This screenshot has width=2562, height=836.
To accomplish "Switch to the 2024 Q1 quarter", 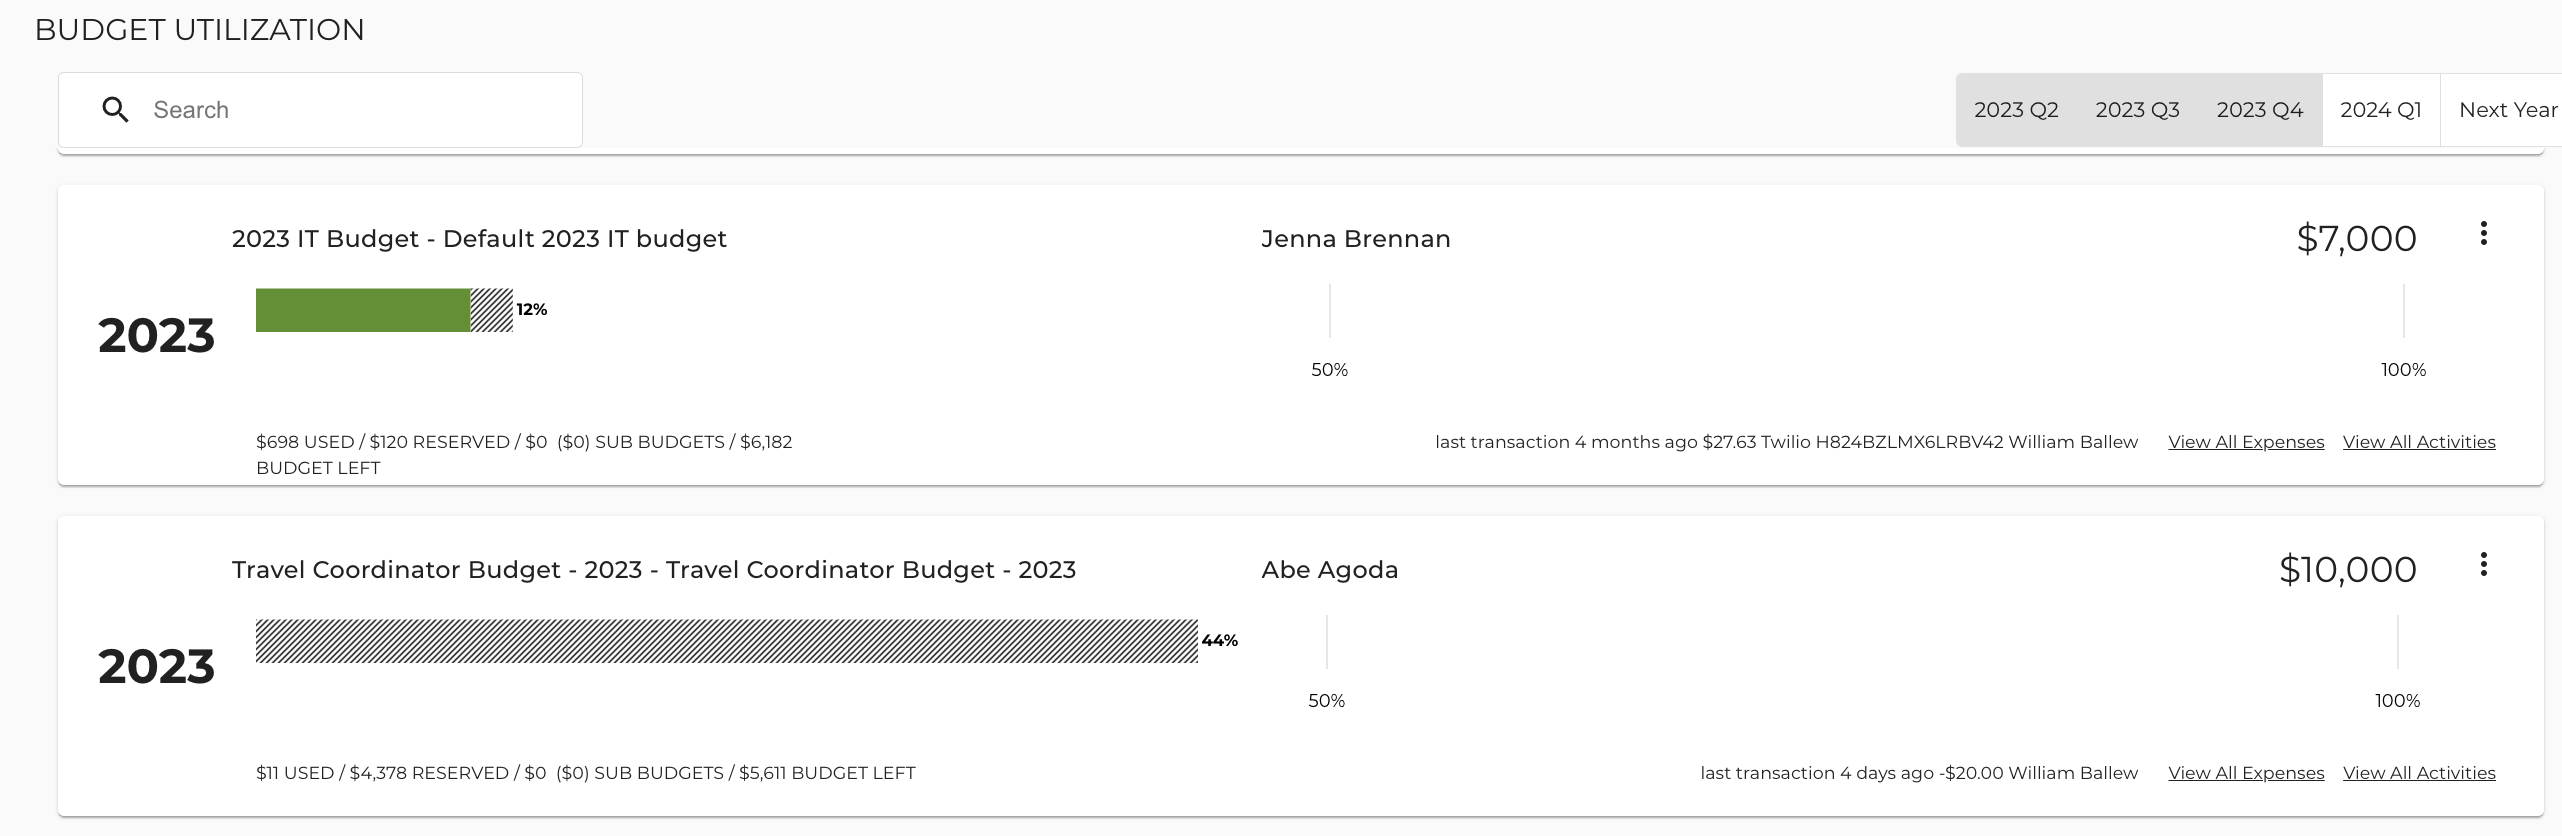I will (x=2381, y=109).
